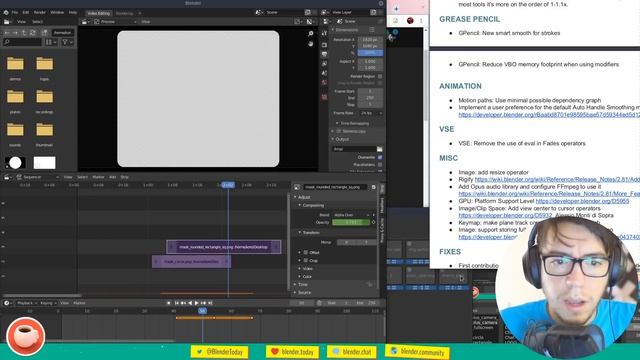Click the preview zoom magnifier icon
640x360 pixels.
[311, 33]
